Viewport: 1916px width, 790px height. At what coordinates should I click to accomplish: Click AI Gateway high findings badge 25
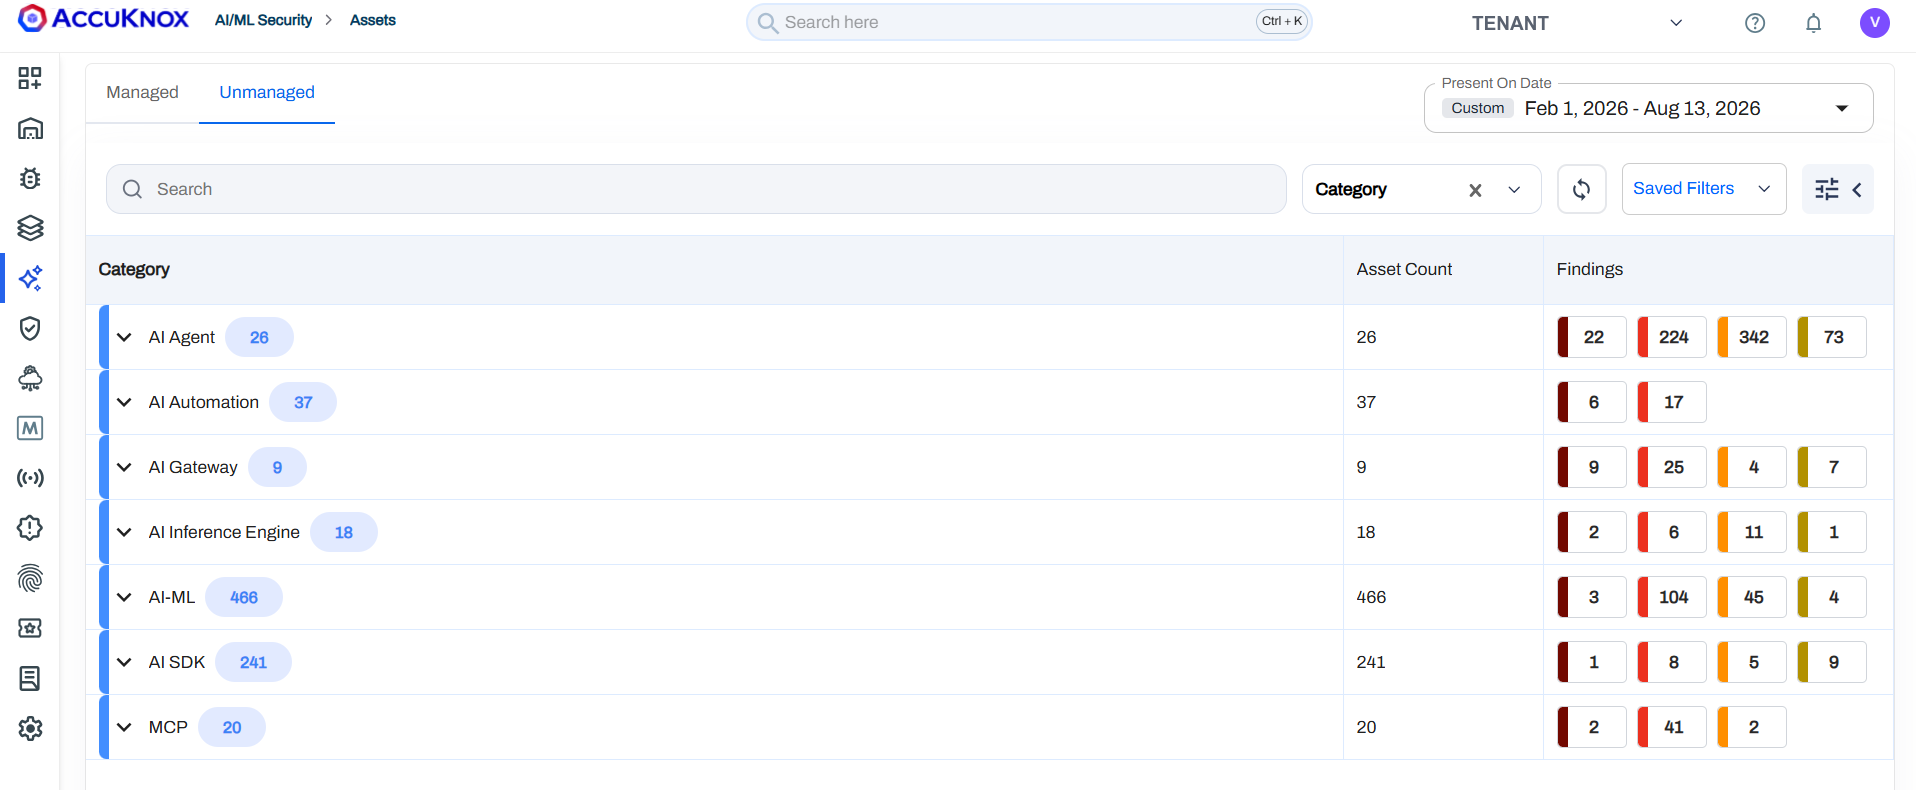pyautogui.click(x=1672, y=467)
